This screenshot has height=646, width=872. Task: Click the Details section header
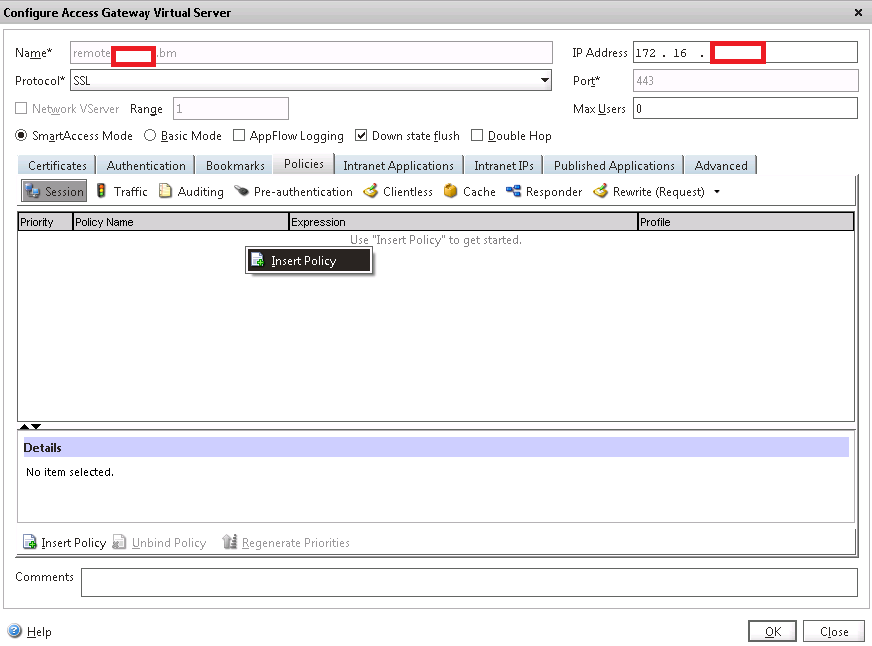436,447
